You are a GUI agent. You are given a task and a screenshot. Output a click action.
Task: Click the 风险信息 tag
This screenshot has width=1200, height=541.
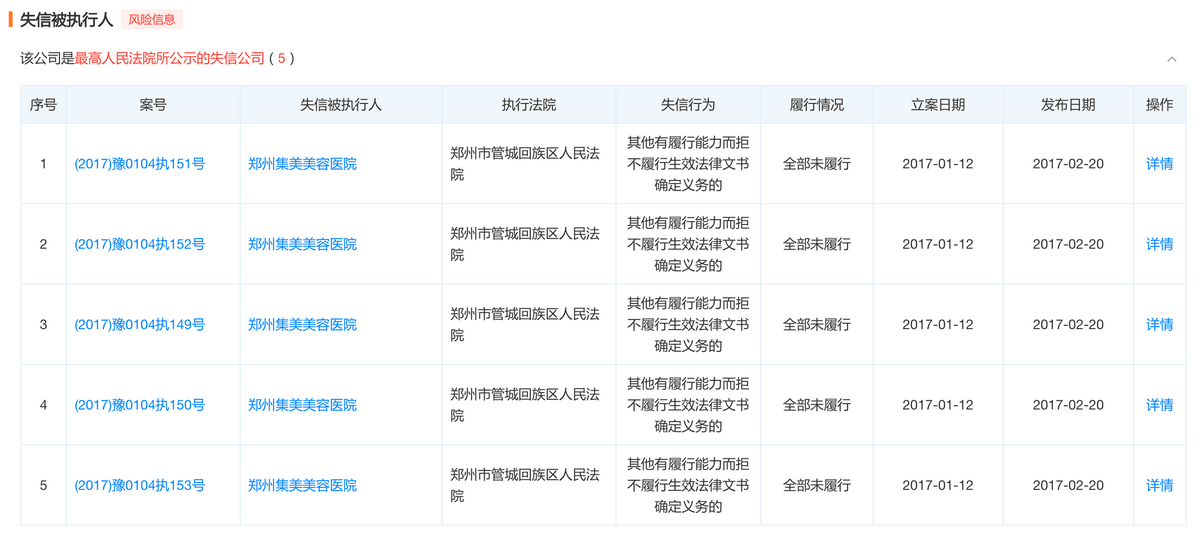(152, 19)
